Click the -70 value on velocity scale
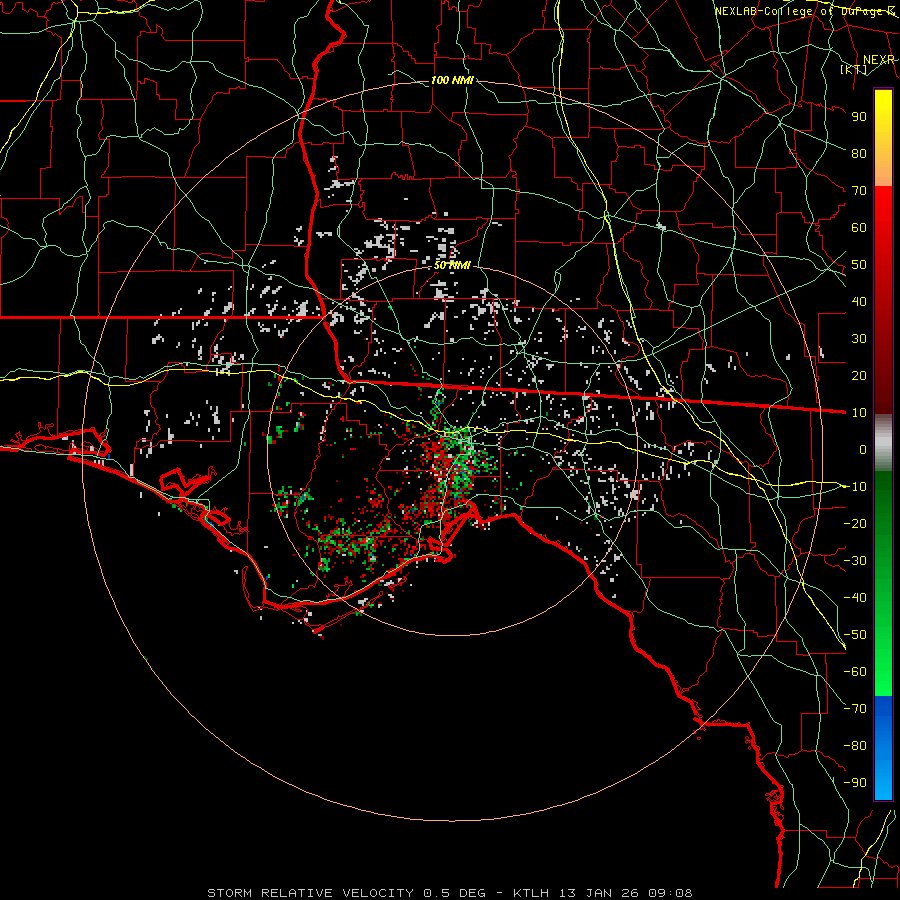Screen dimensions: 900x900 [x=855, y=709]
